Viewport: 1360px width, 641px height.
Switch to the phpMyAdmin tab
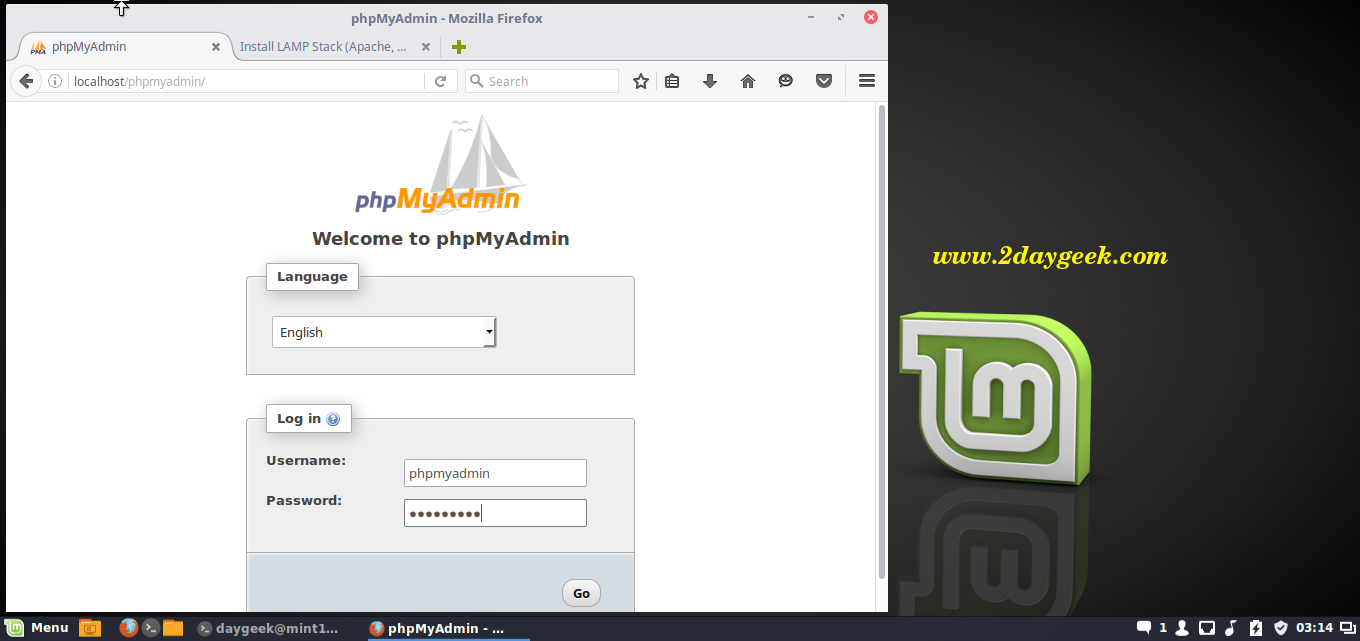tap(125, 47)
